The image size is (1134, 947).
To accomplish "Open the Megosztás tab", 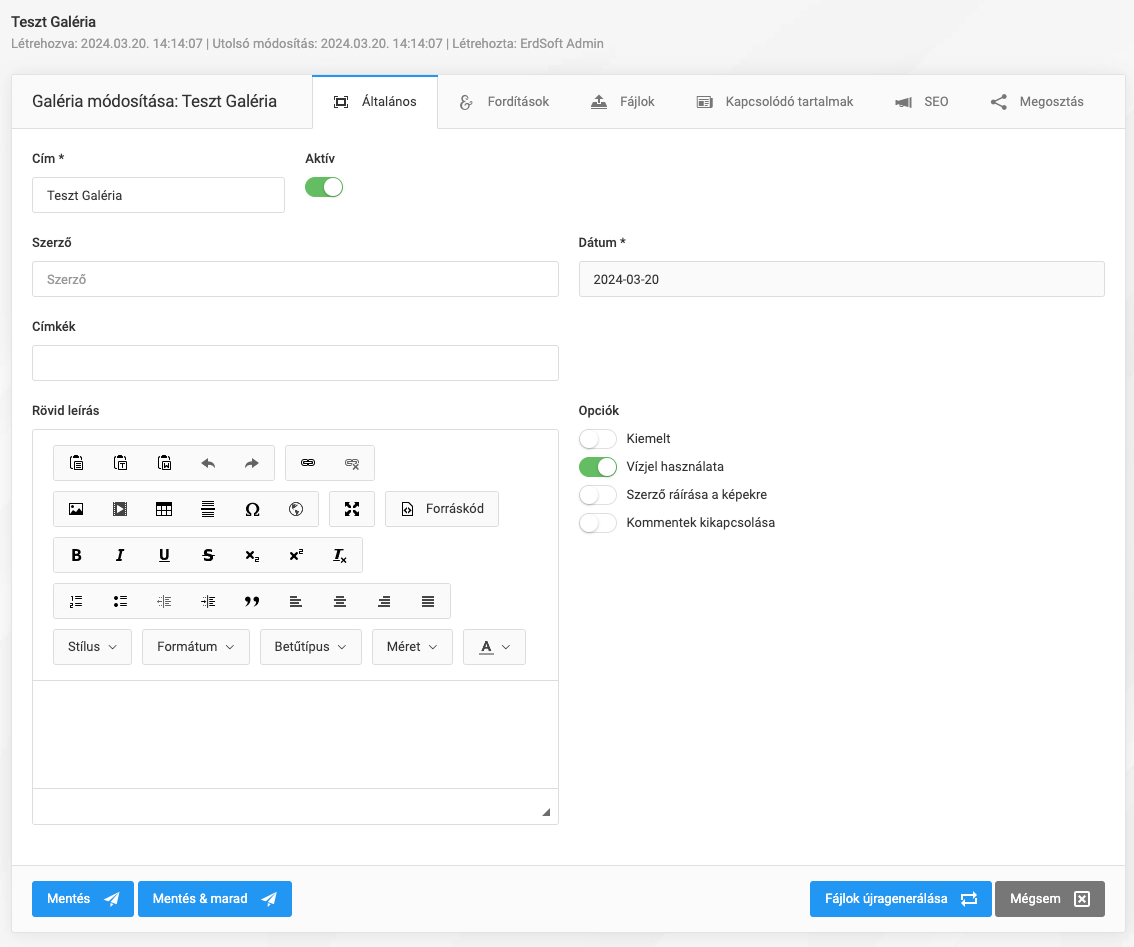I will coord(1037,102).
